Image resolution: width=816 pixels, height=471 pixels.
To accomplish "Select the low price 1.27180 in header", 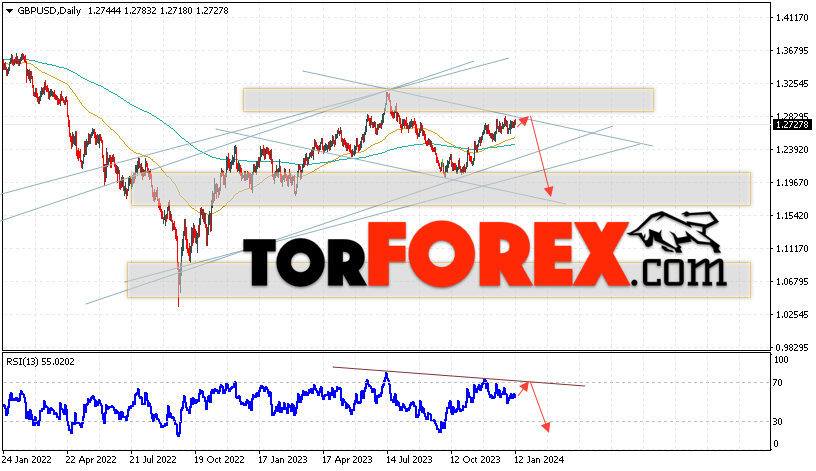I will [x=176, y=10].
